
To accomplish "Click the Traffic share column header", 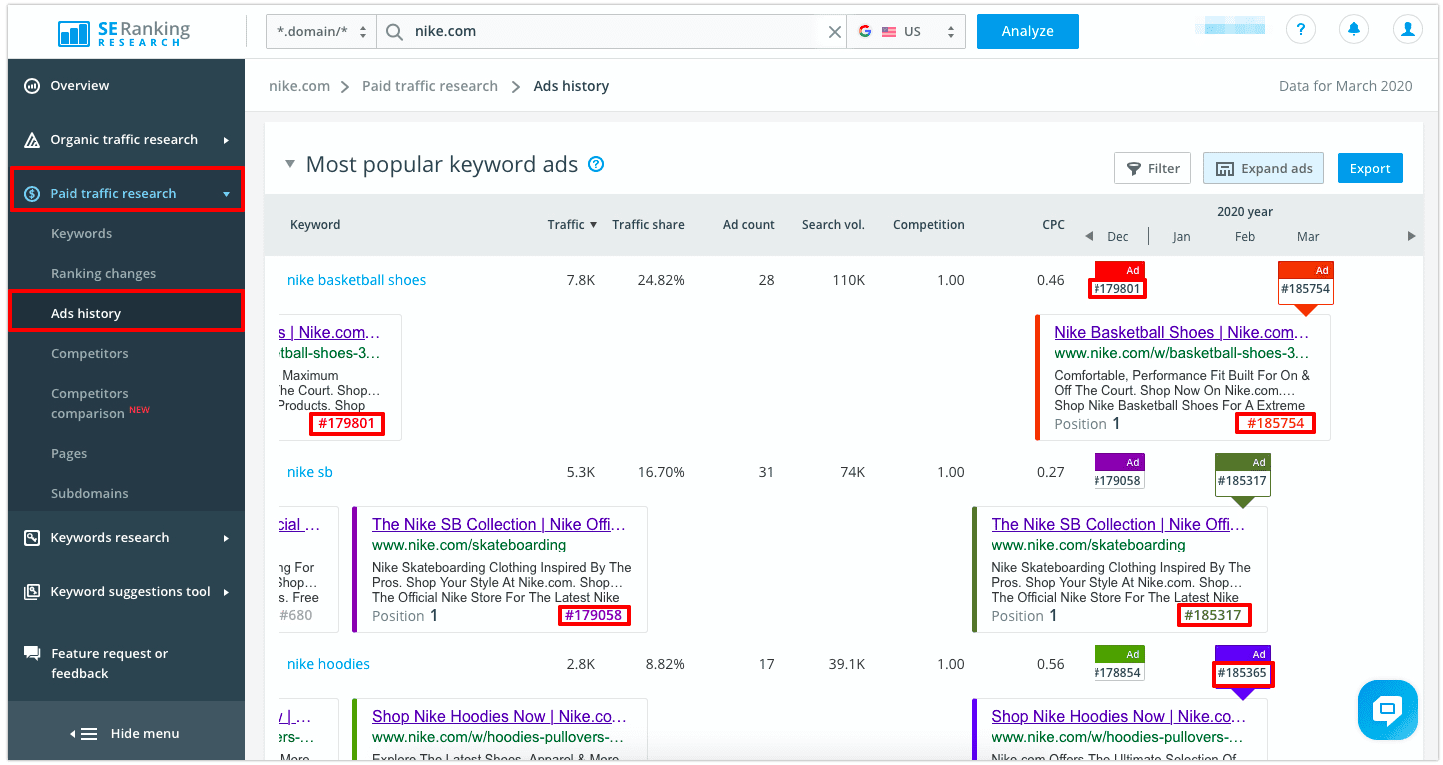I will click(x=648, y=225).
